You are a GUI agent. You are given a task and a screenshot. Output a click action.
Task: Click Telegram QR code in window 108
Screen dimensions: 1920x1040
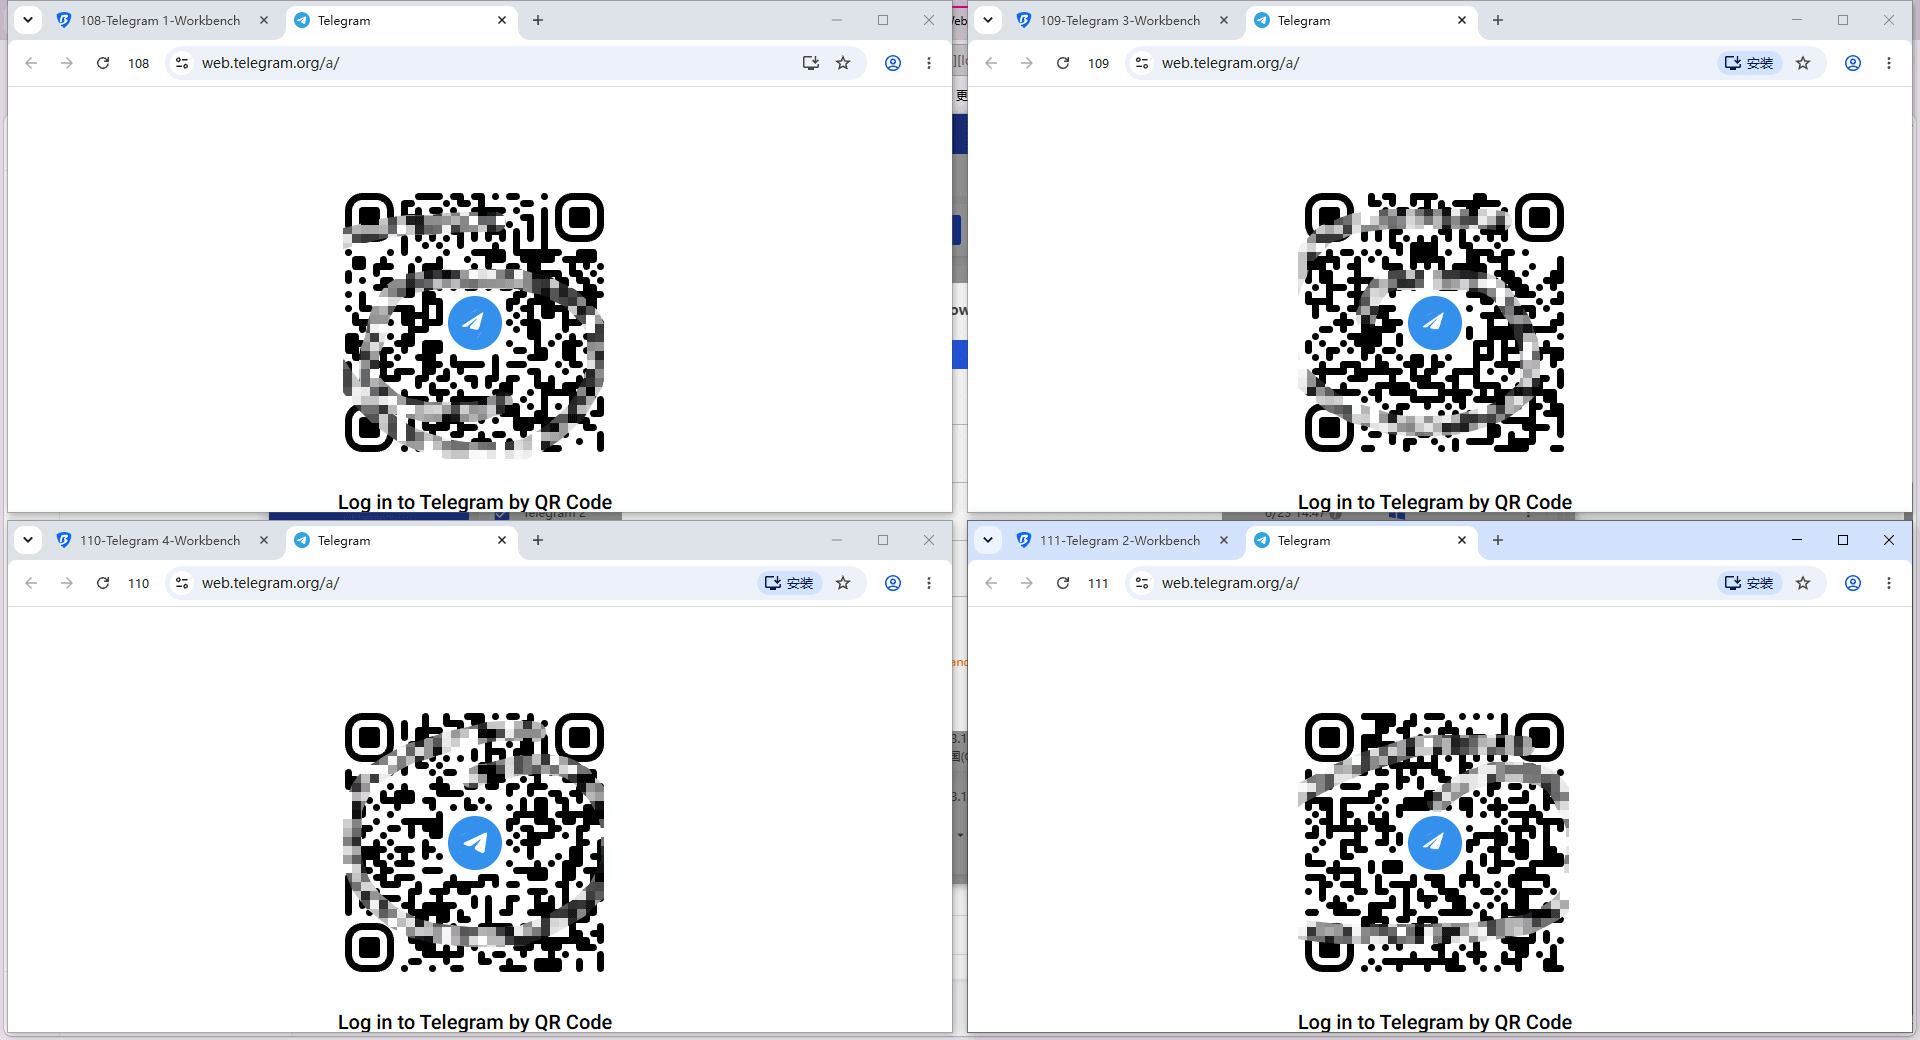pos(475,323)
